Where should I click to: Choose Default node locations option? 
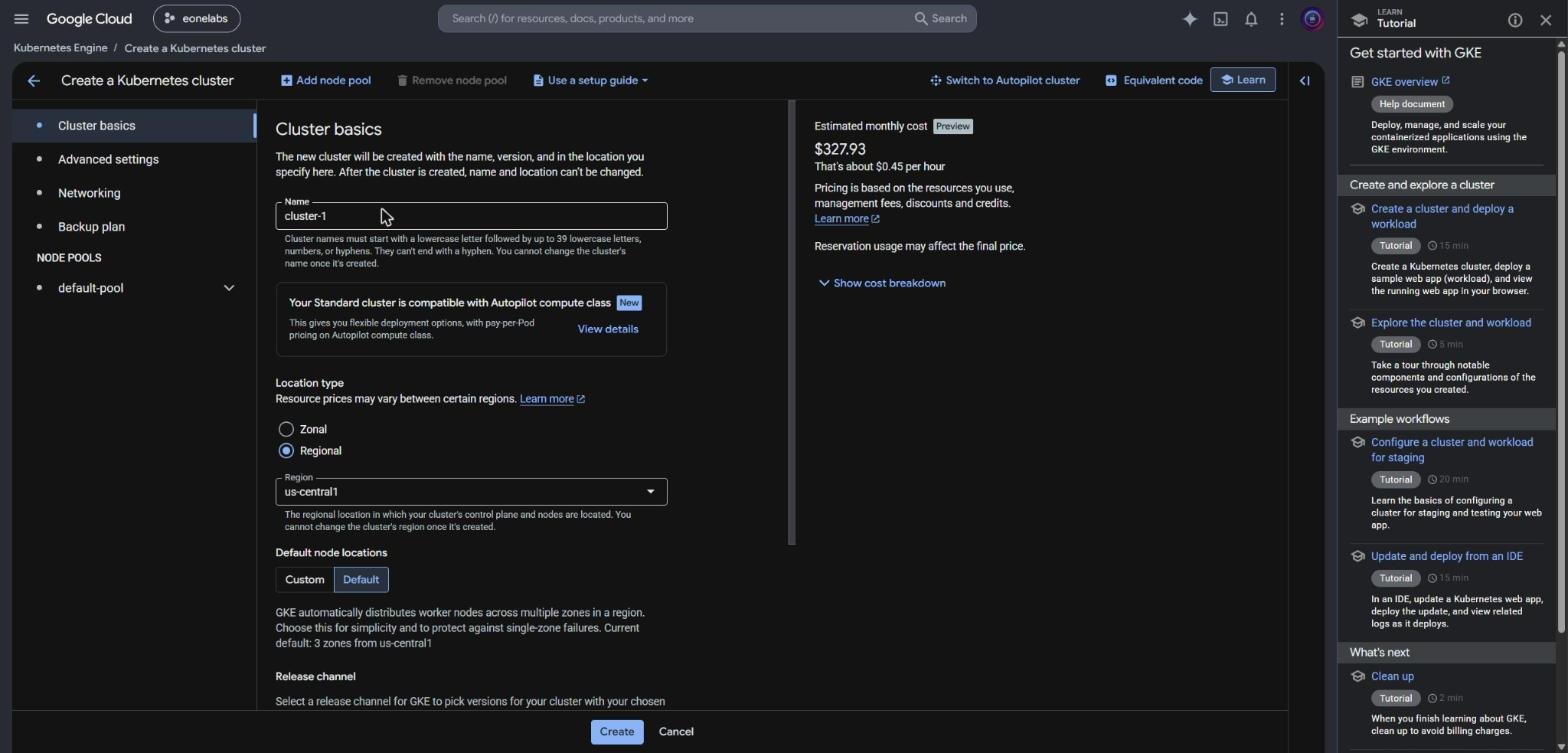pos(361,580)
